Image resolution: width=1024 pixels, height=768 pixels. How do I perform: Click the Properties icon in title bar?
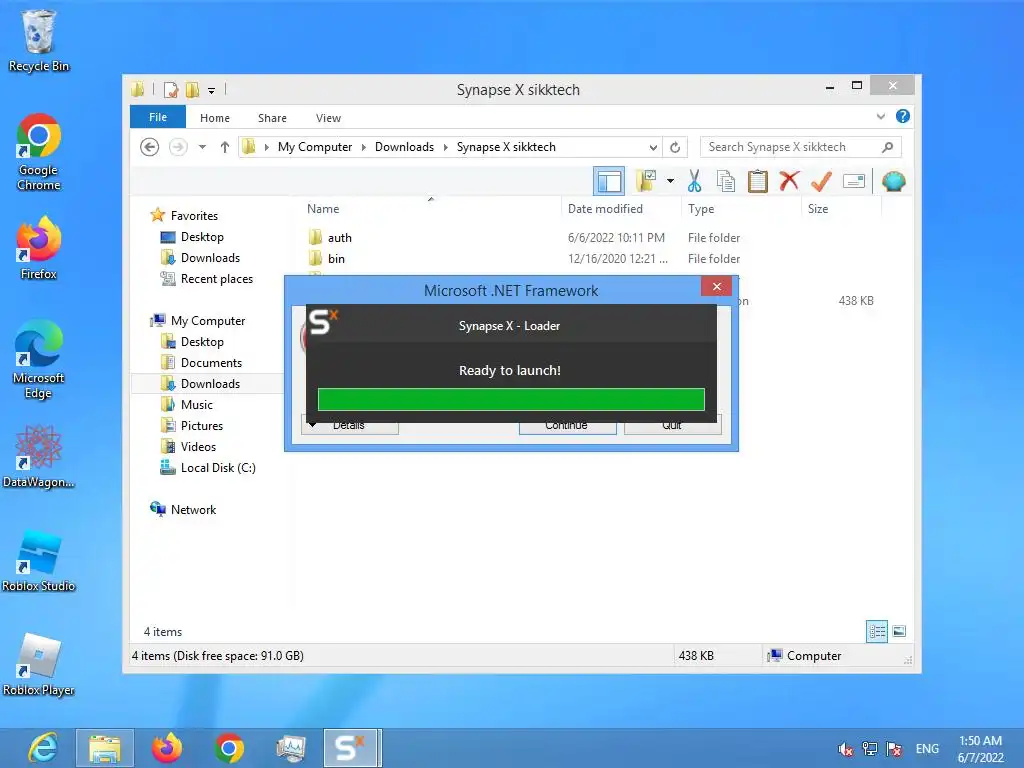[170, 90]
